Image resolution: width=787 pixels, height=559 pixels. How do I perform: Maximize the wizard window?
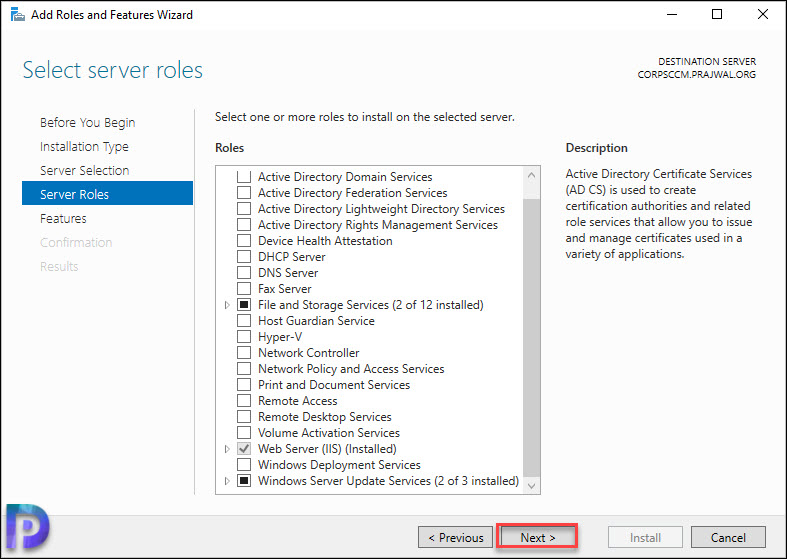click(717, 14)
